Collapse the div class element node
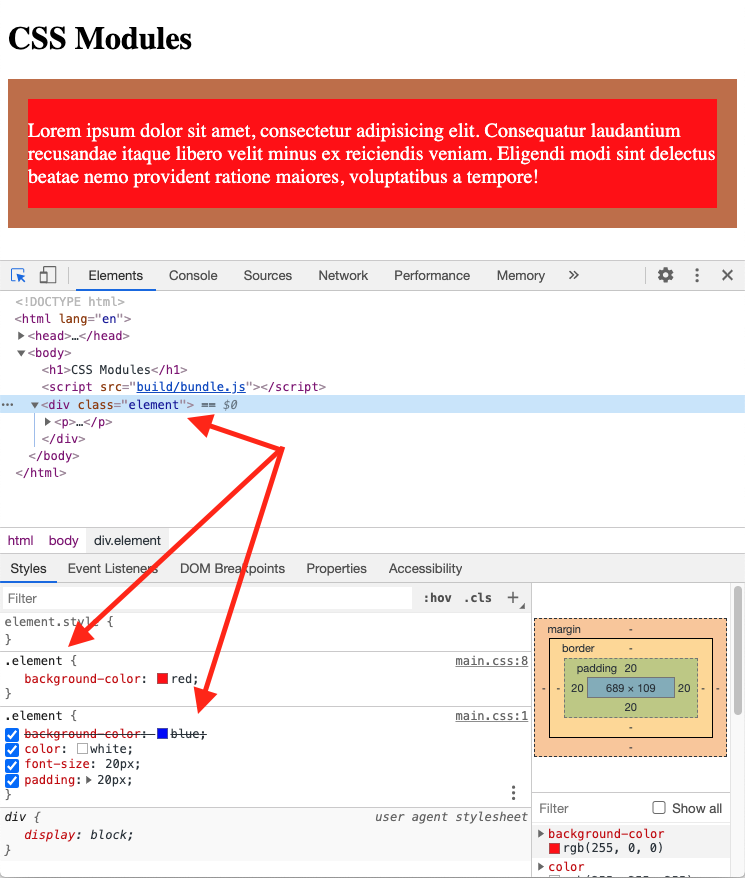 point(35,405)
